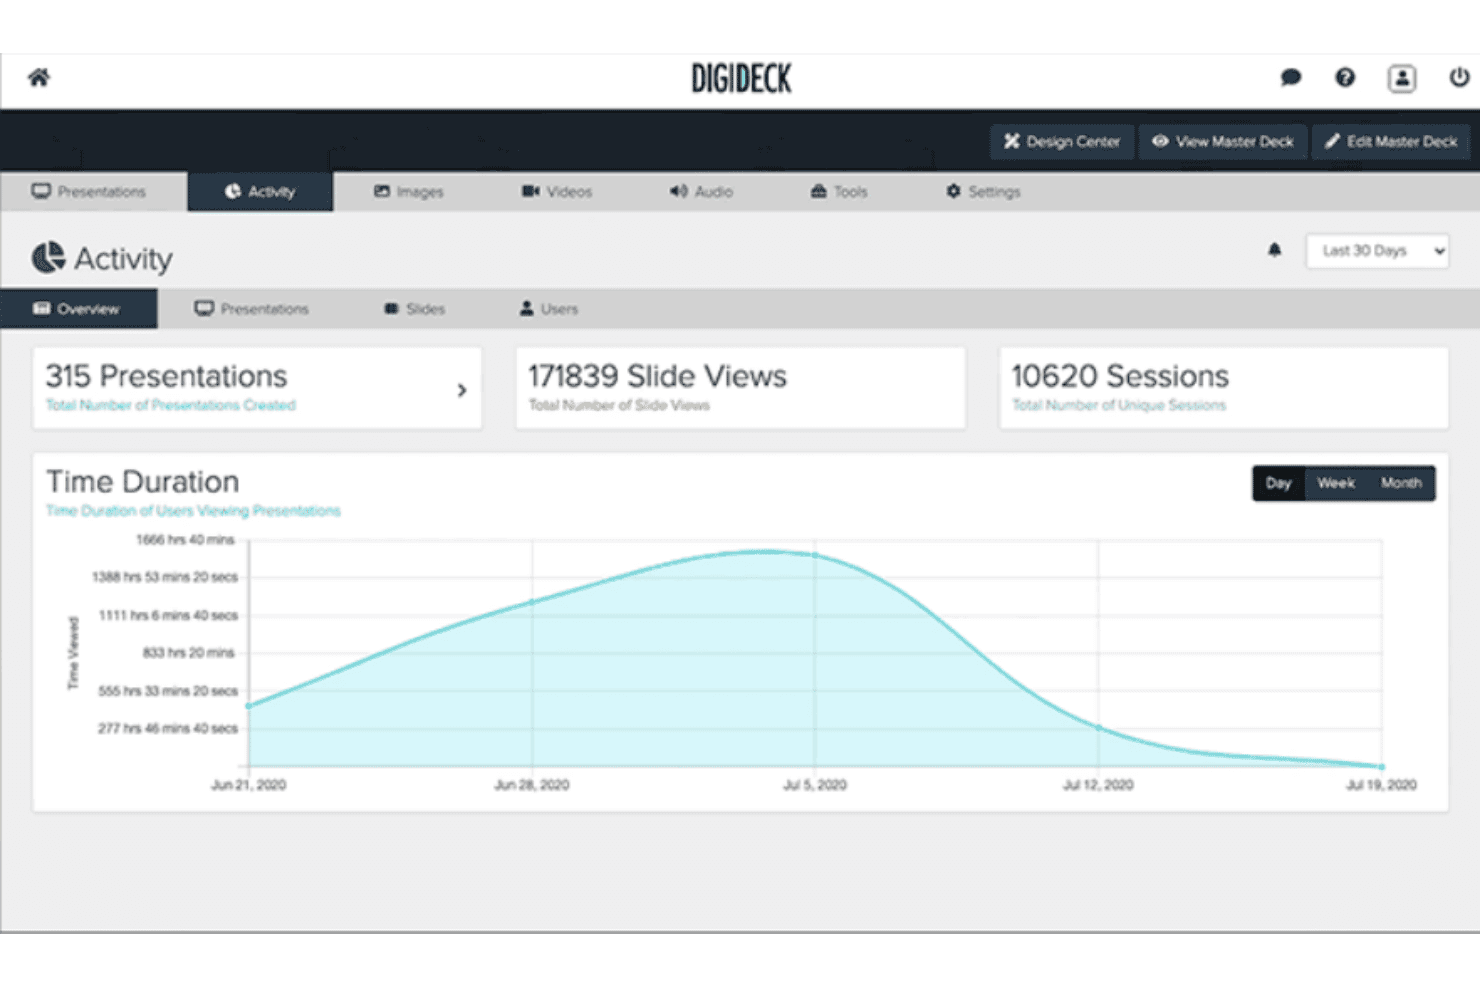Open the Images tab
Screen dimensions: 1480x987
409,191
